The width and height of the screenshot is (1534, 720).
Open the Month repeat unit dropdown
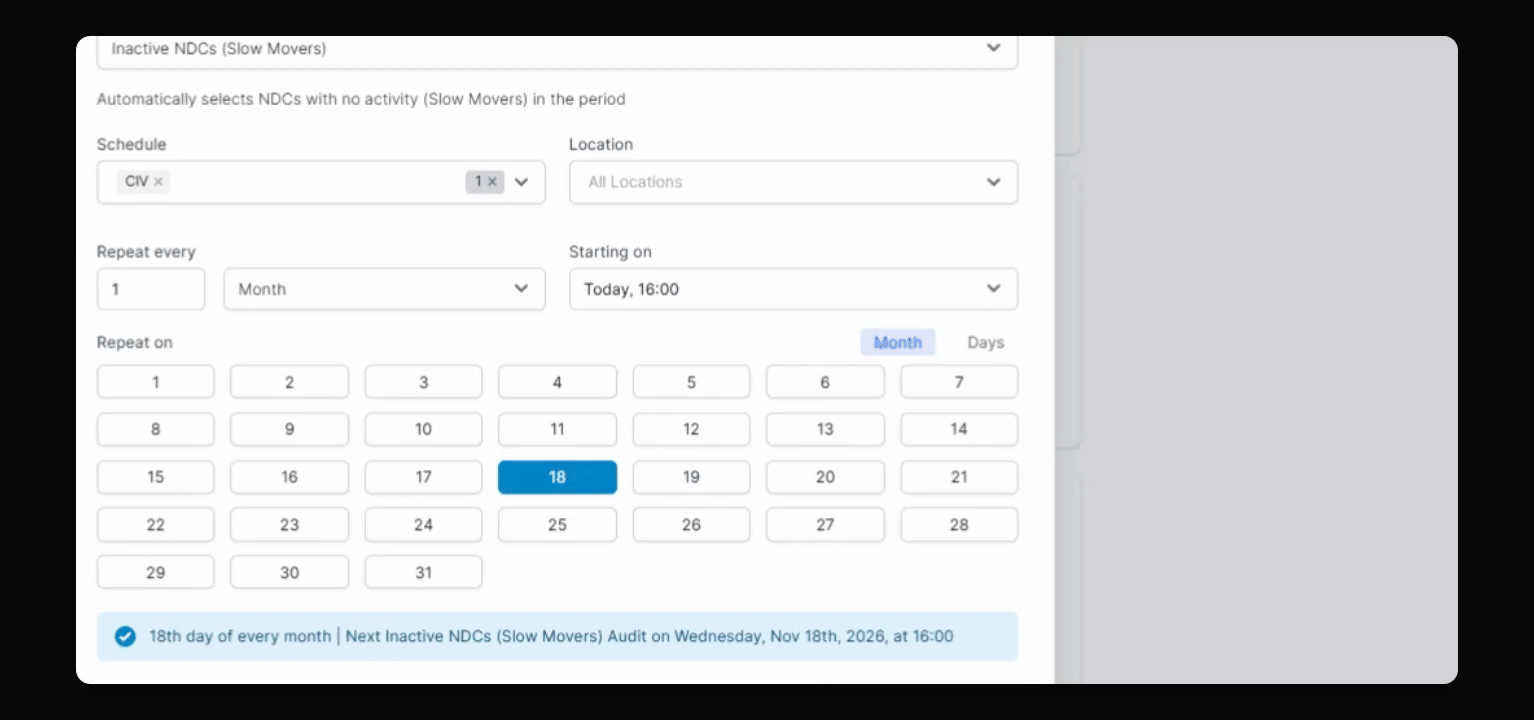click(385, 289)
